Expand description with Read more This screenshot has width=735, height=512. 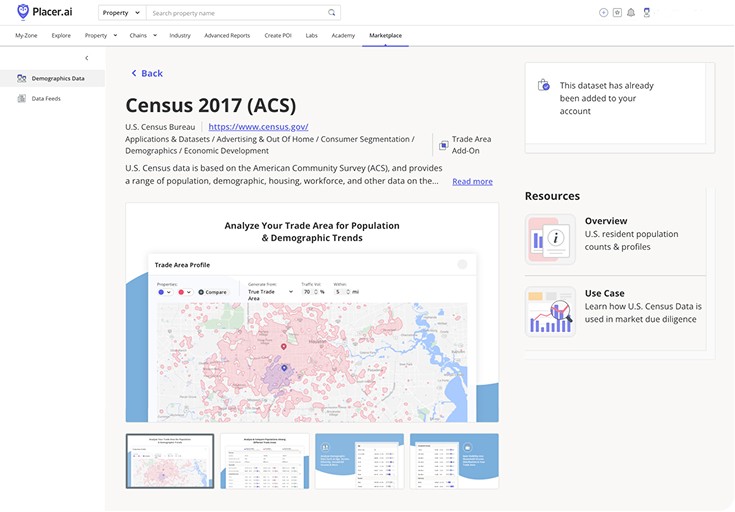[472, 181]
